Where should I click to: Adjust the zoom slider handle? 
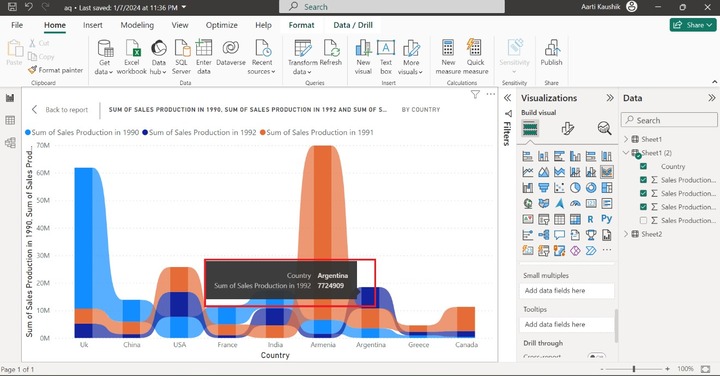[x=634, y=369]
